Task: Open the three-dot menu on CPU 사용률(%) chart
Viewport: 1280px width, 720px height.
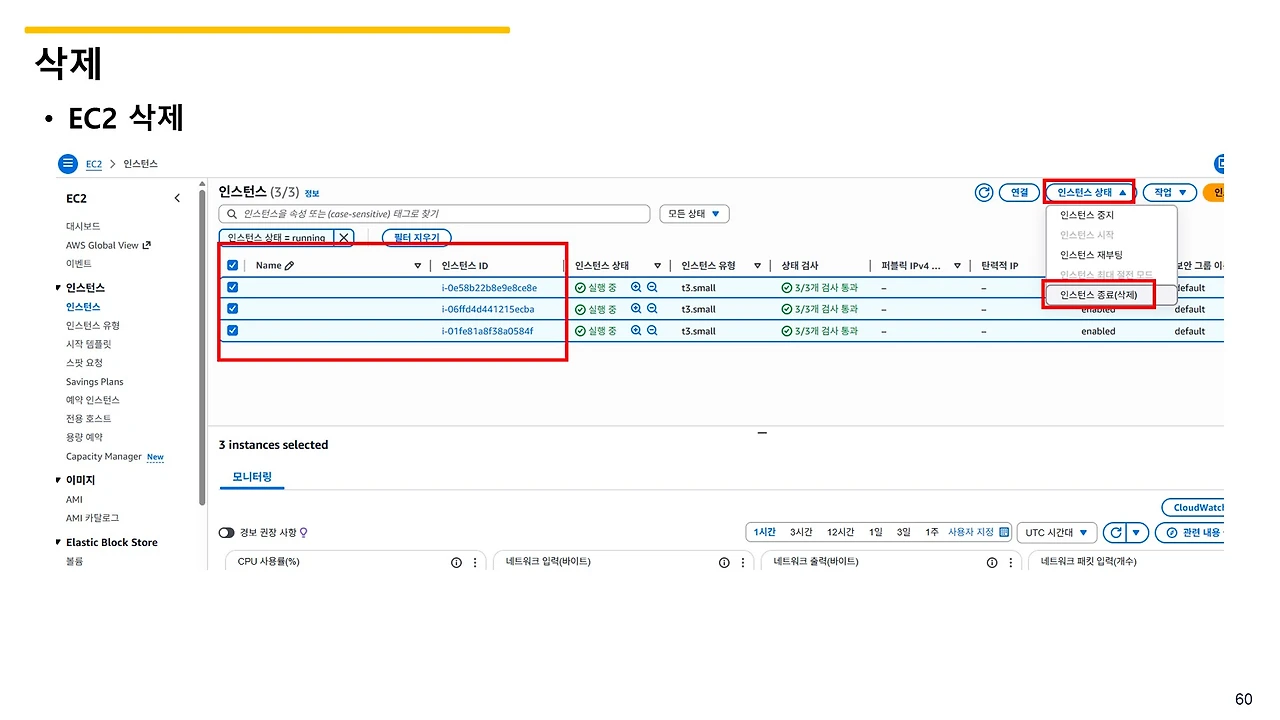Action: coord(473,562)
